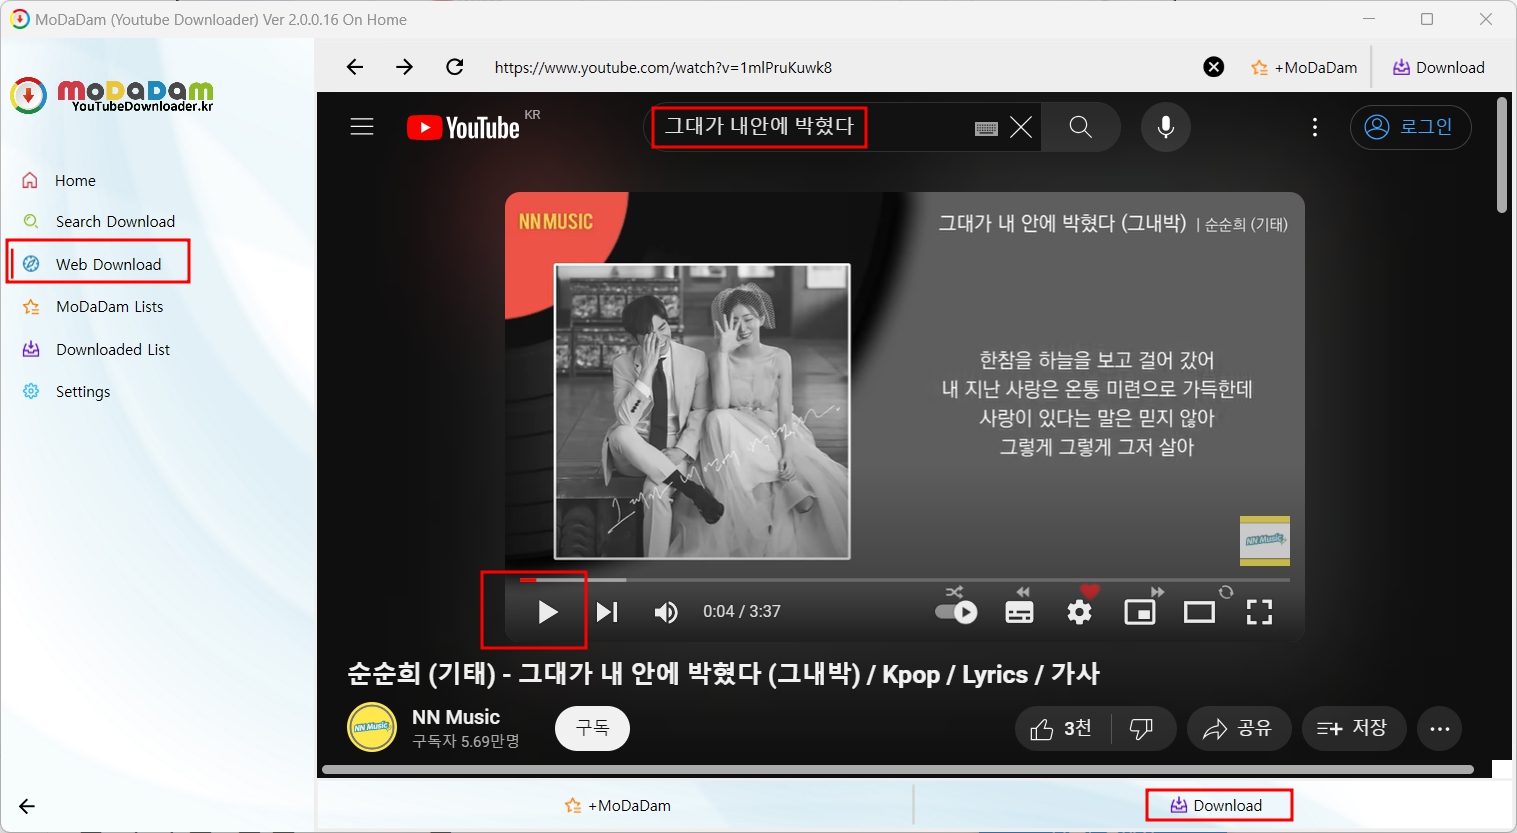This screenshot has height=833, width=1517.
Task: Seek on the video progress bar
Action: click(x=905, y=579)
